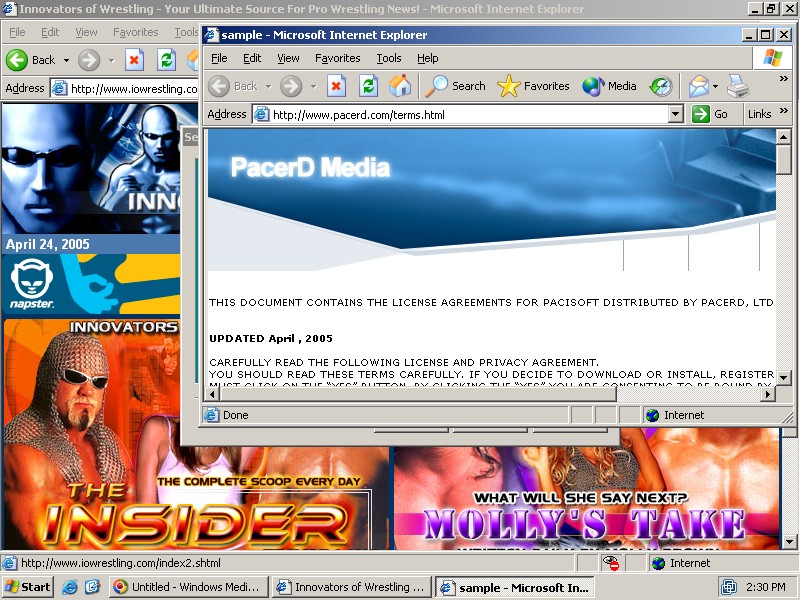Click the sample - Microsoft In... taskbar button
Screen dimensions: 800x600
(x=515, y=587)
